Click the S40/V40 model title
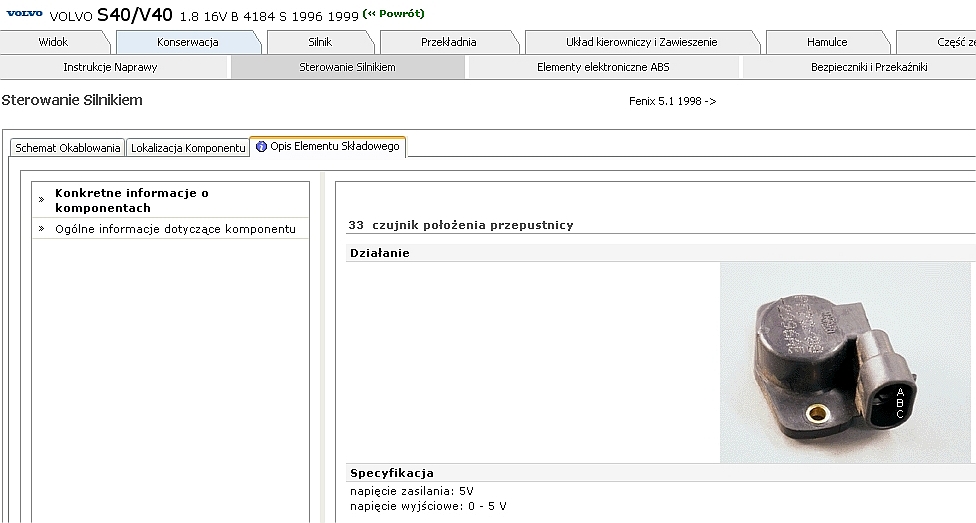The height and width of the screenshot is (523, 976). (x=135, y=14)
